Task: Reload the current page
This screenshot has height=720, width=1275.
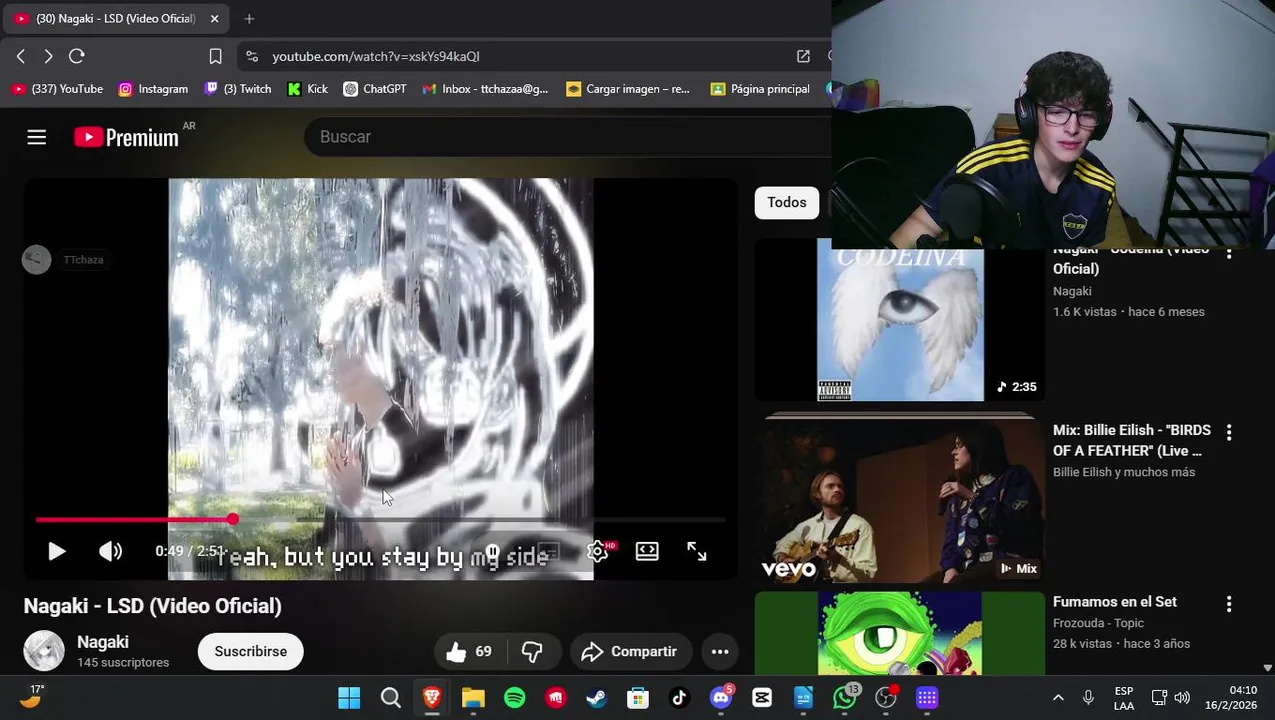Action: coord(77,56)
